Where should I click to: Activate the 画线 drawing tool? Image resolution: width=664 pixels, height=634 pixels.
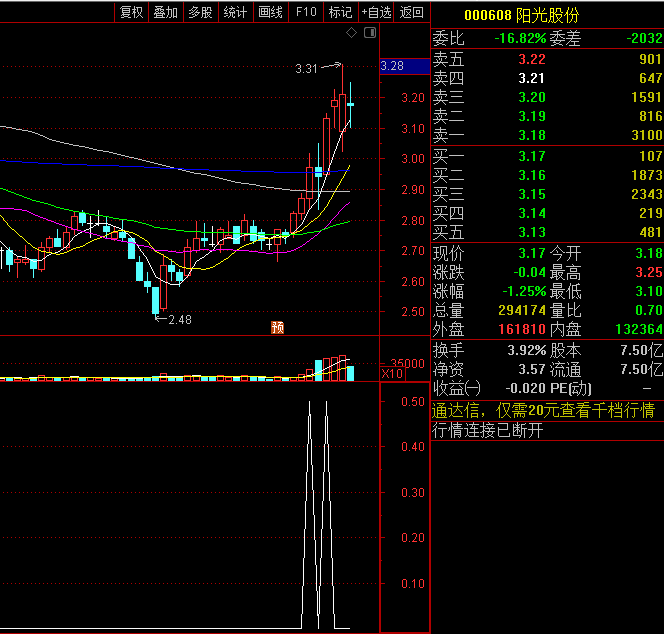click(x=270, y=12)
